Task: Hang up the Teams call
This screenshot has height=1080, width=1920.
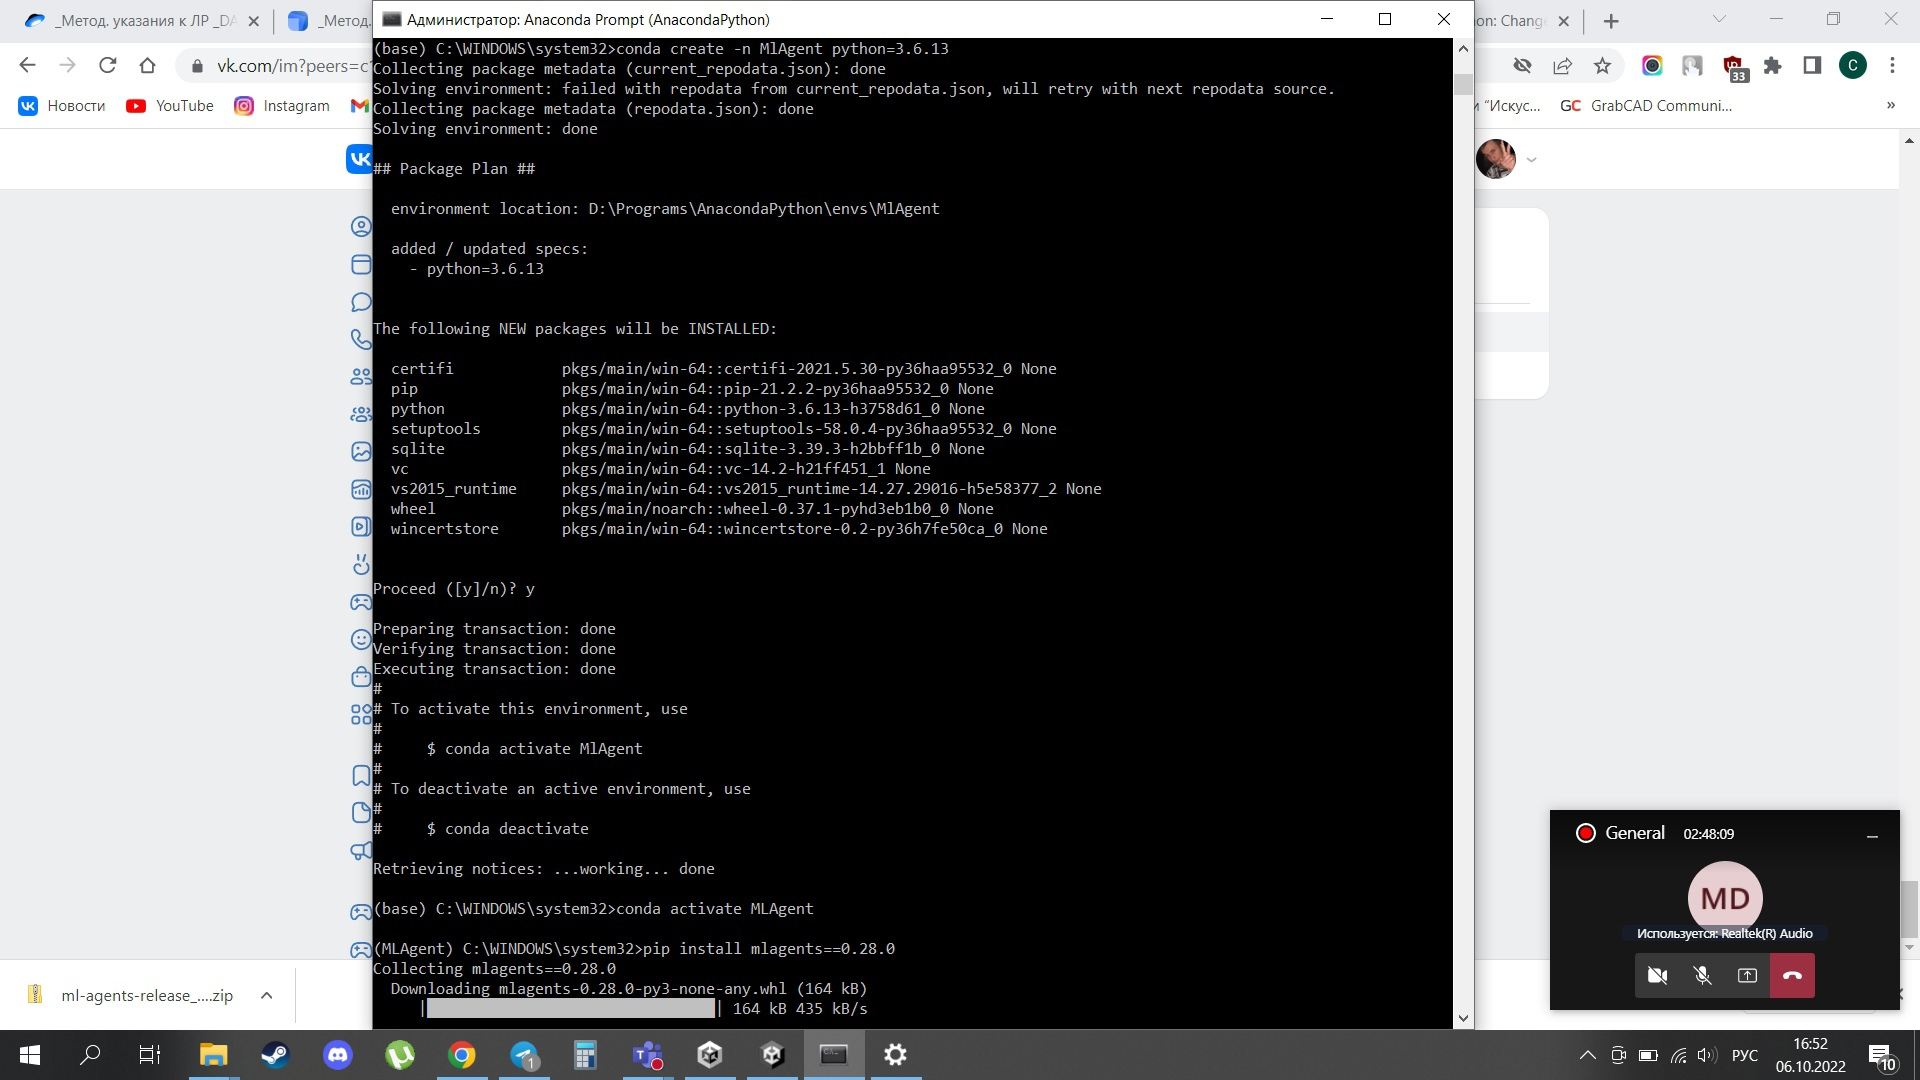Action: [x=1792, y=975]
